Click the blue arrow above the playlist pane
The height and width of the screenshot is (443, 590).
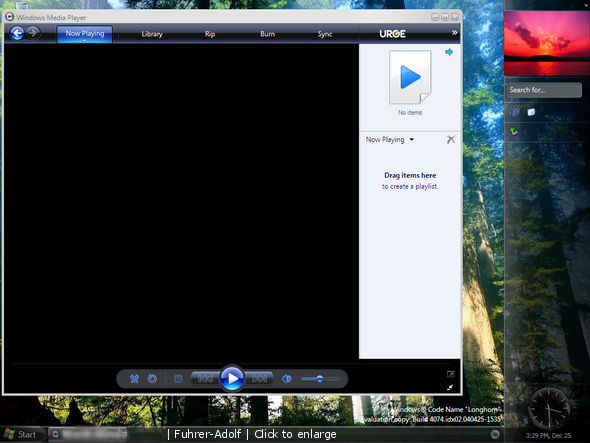click(x=449, y=52)
